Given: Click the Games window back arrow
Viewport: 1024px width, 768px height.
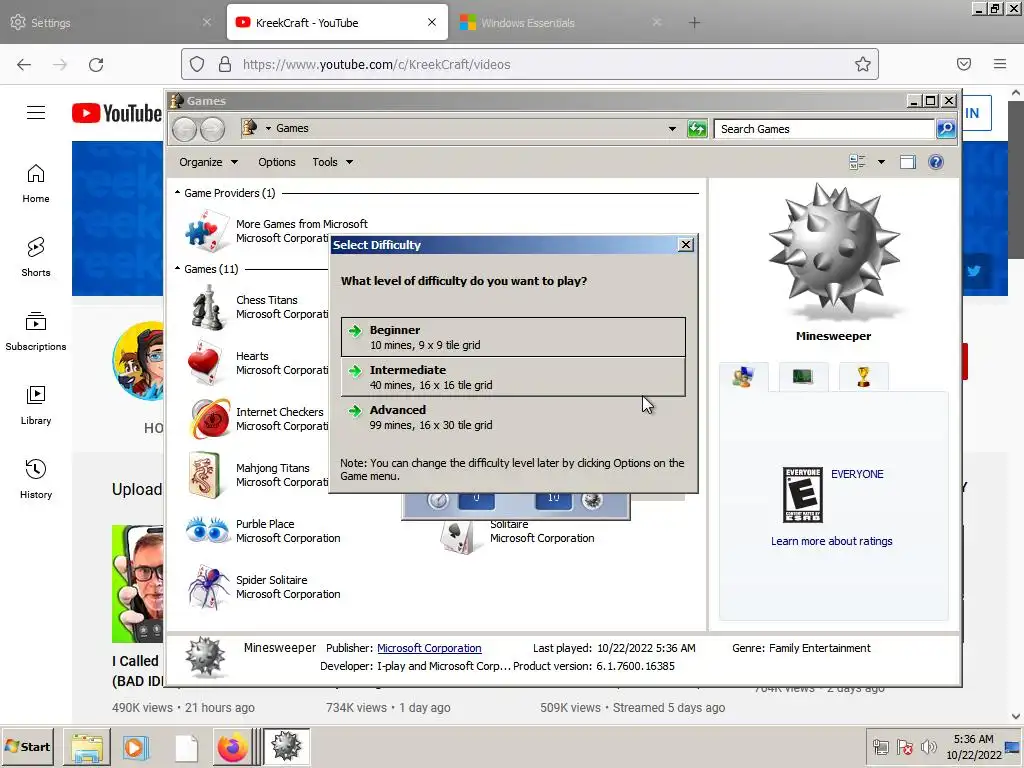Looking at the screenshot, I should [185, 129].
